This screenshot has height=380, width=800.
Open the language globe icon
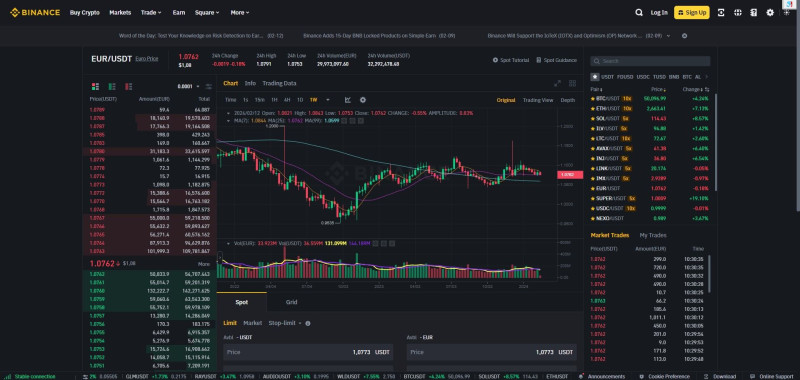pyautogui.click(x=737, y=13)
